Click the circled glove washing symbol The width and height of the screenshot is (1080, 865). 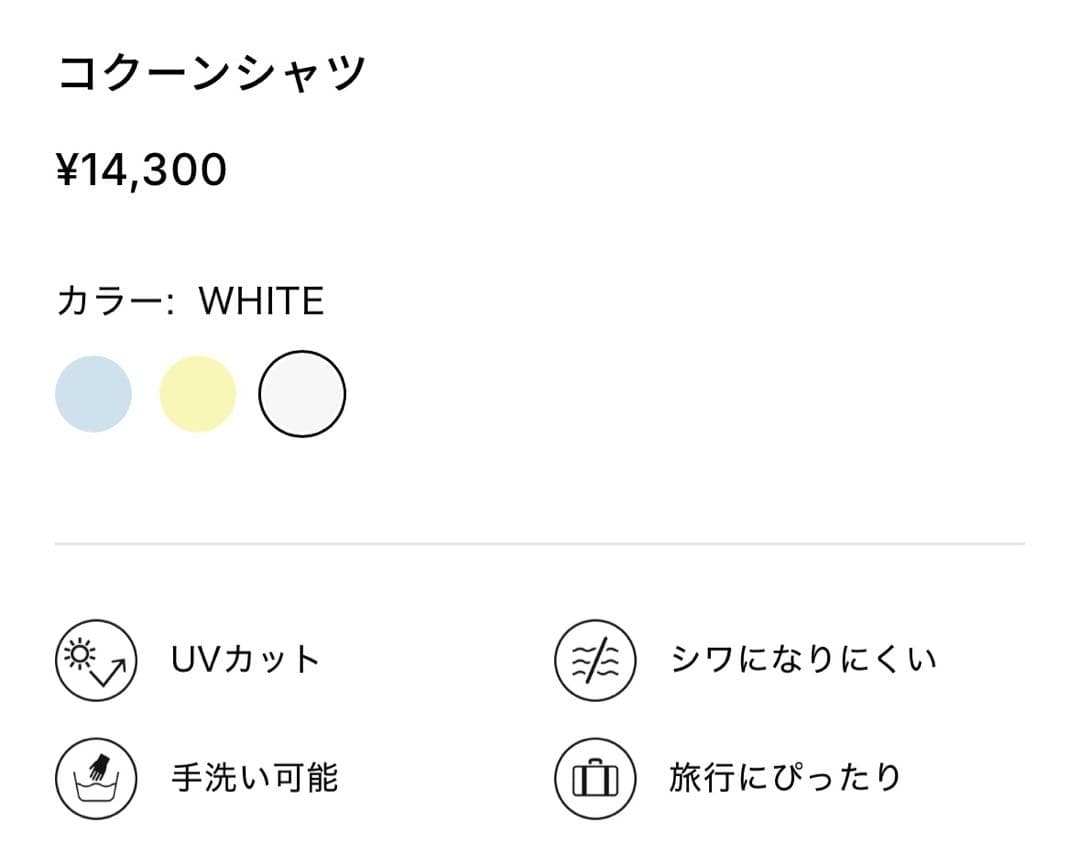(x=95, y=779)
